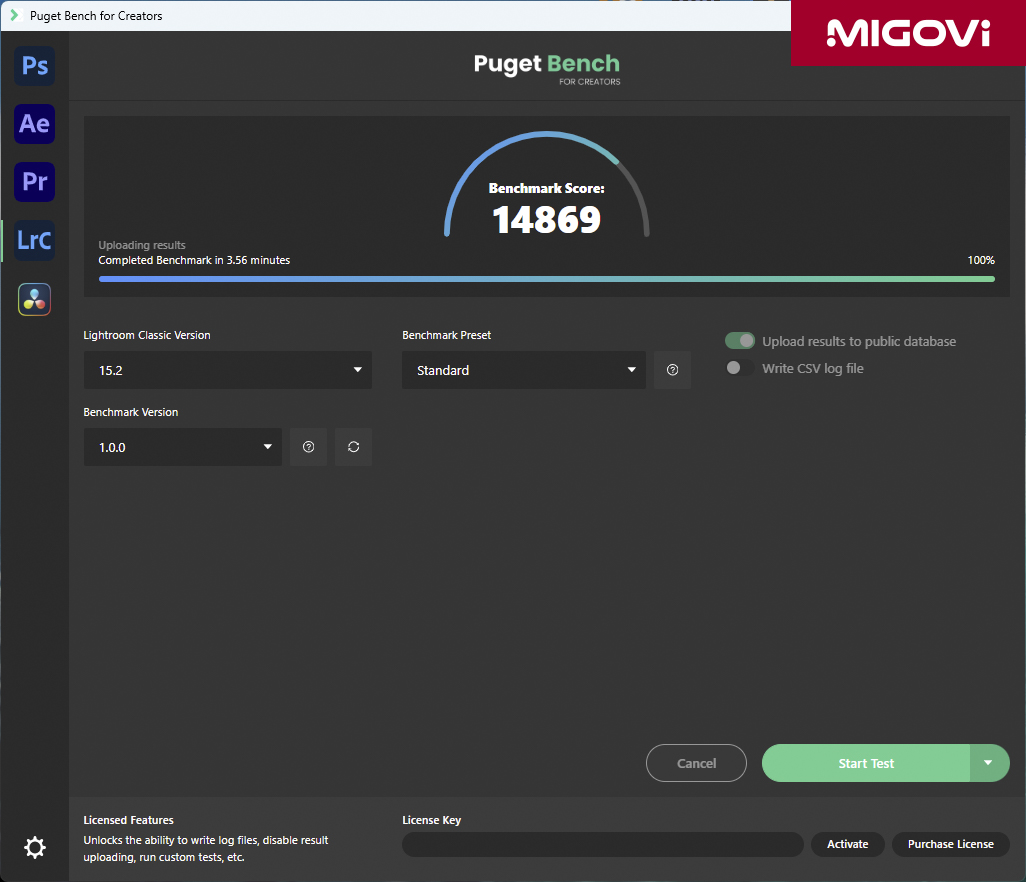This screenshot has width=1026, height=882.
Task: Open the Start Test options arrow
Action: coord(988,763)
